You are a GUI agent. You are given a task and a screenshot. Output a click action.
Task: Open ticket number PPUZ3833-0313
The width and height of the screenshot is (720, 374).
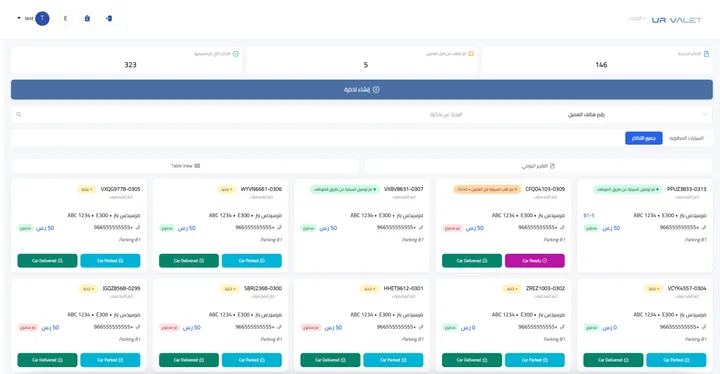pos(686,189)
